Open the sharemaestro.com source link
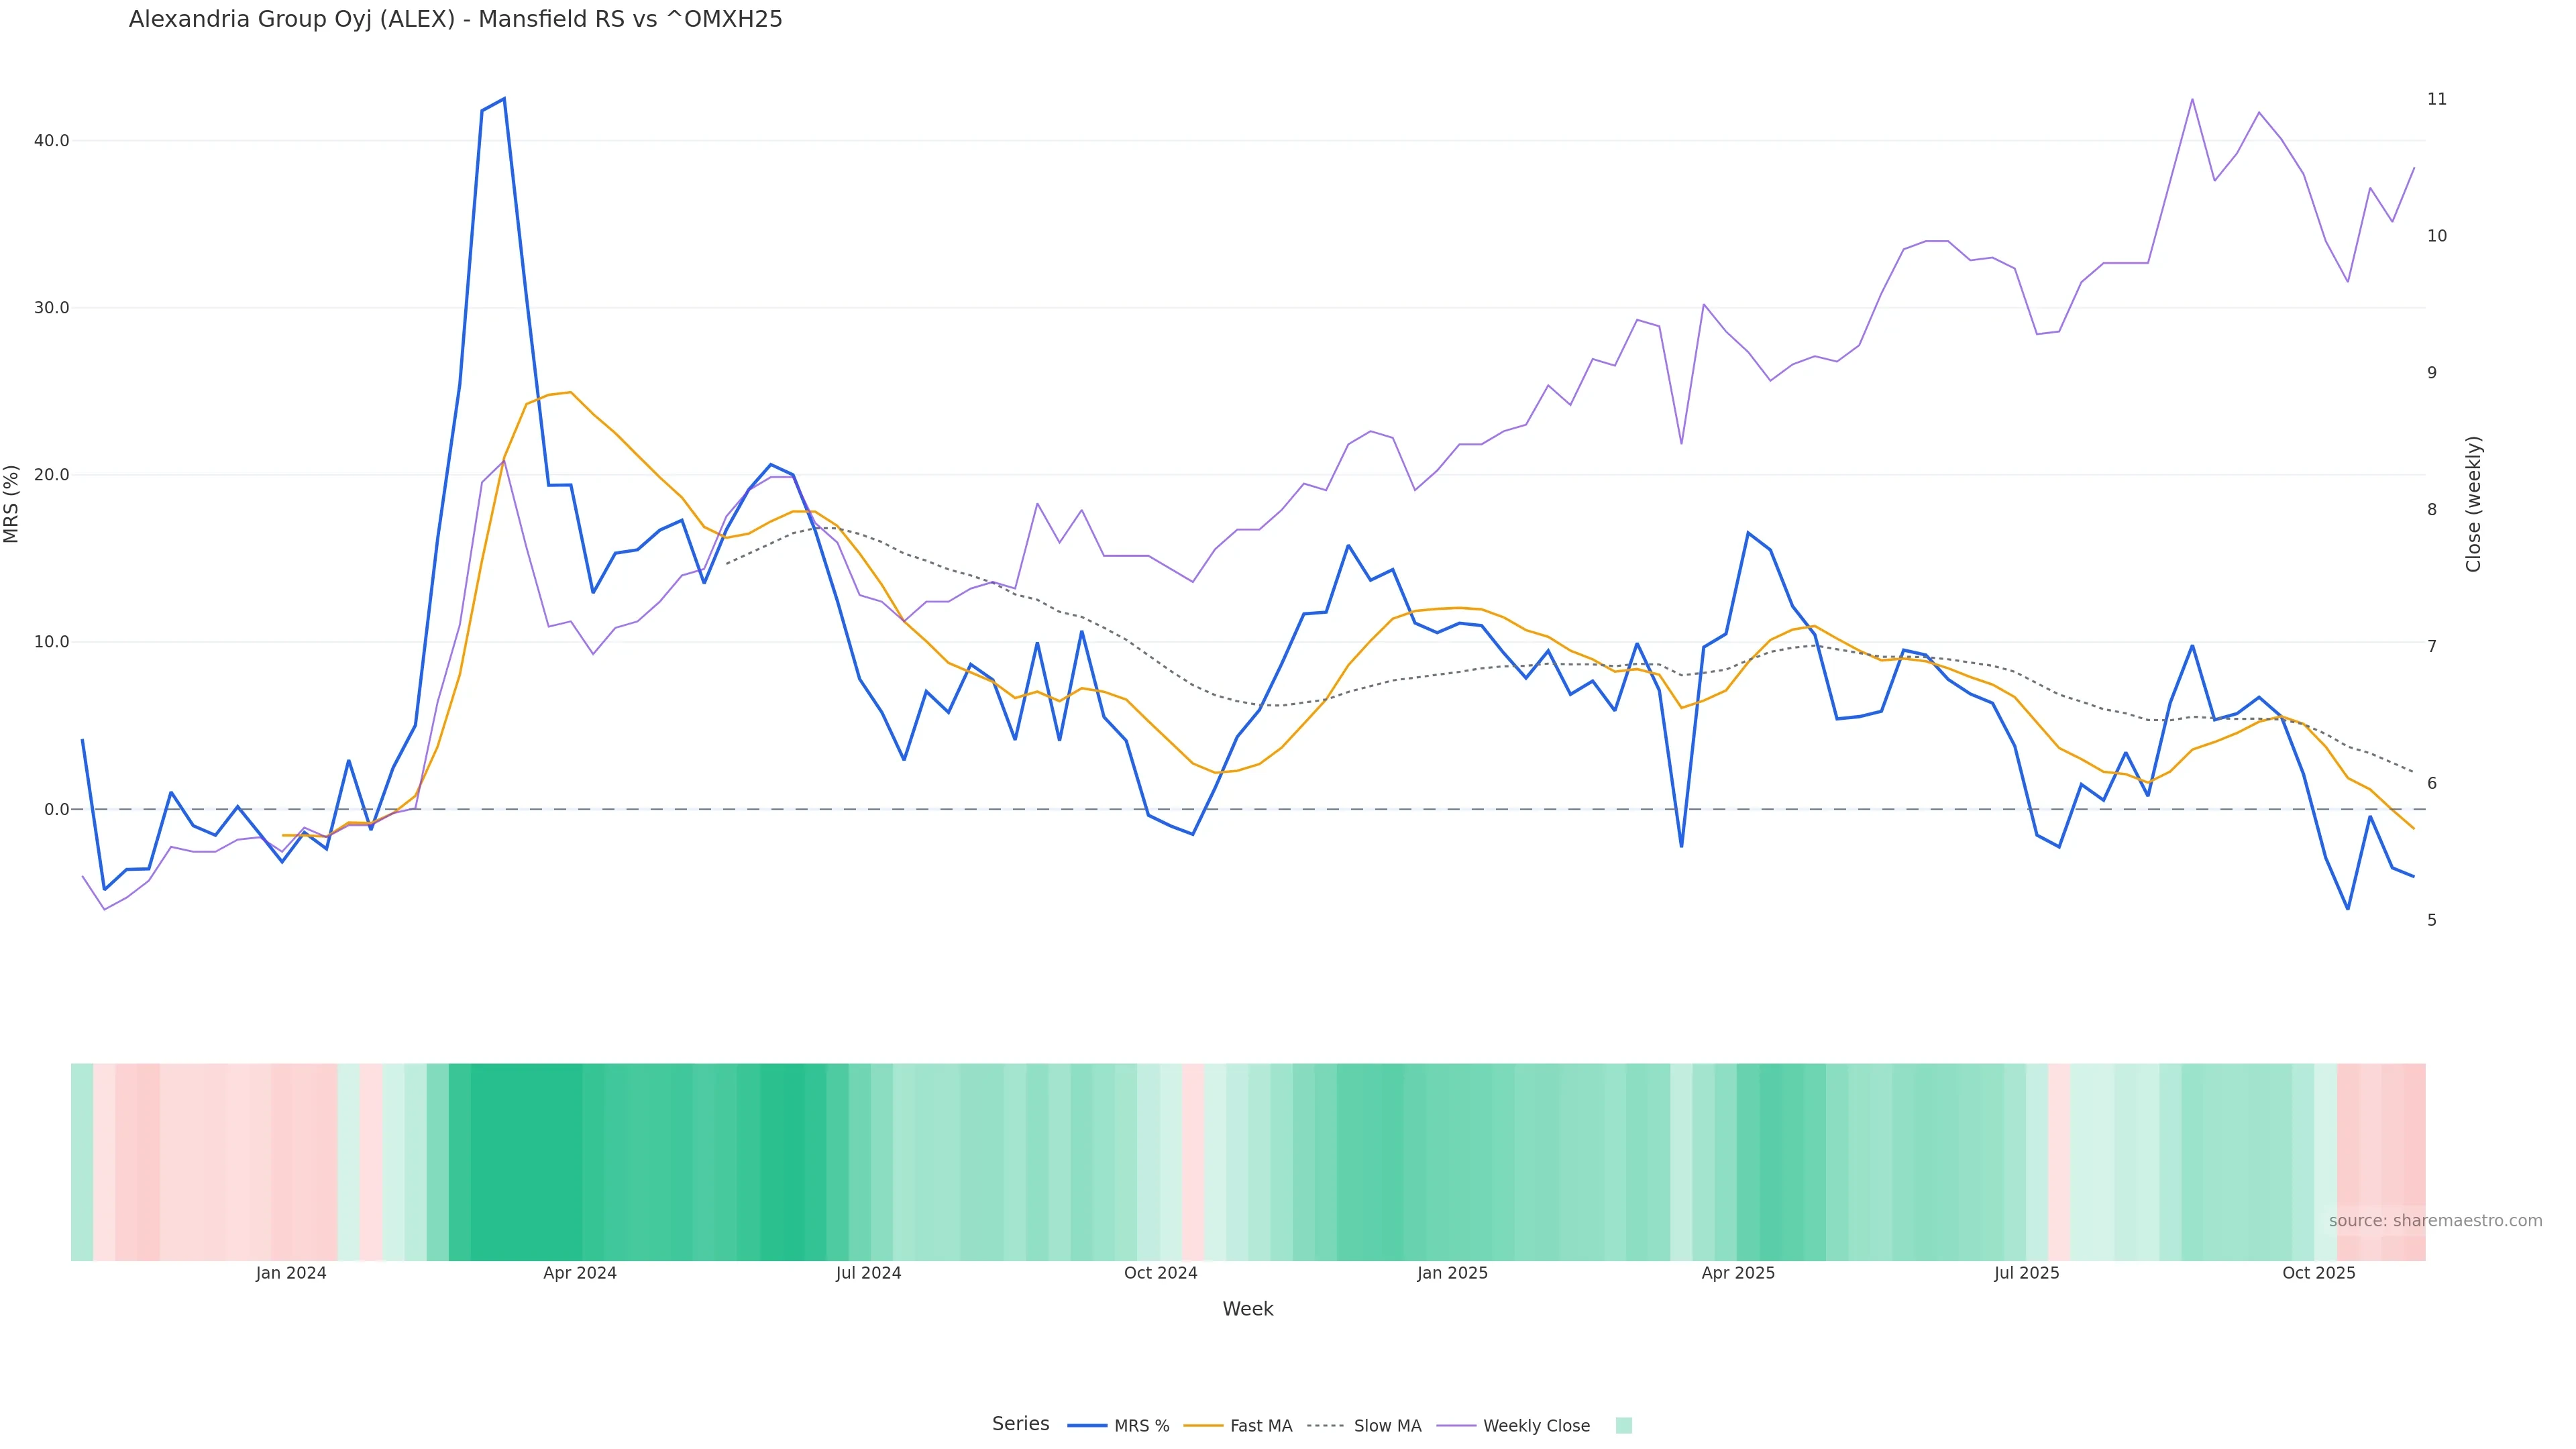The height and width of the screenshot is (1449, 2576). (2435, 1221)
